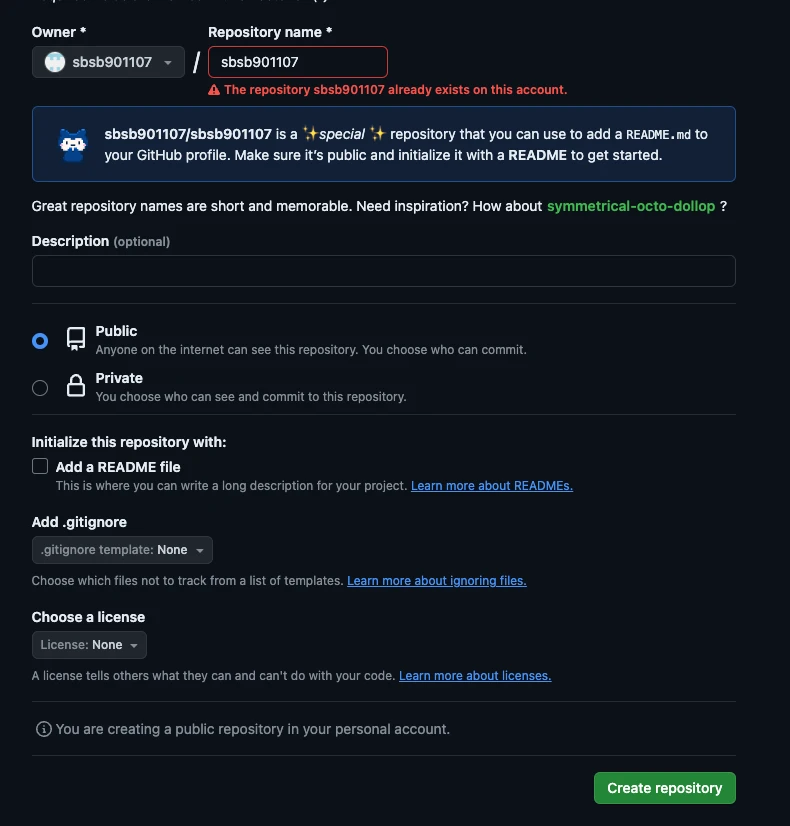Click the Mona octocat mascot icon

coord(73,145)
